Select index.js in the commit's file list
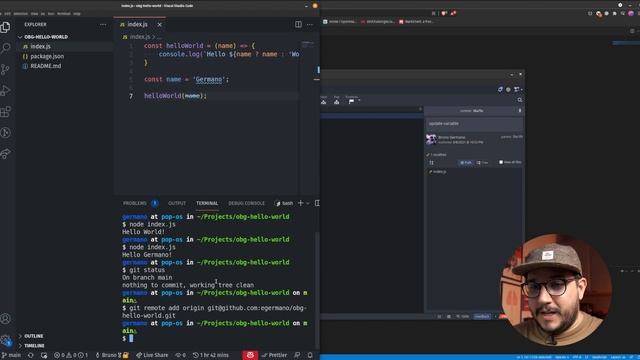This screenshot has height=360, width=640. click(x=438, y=172)
